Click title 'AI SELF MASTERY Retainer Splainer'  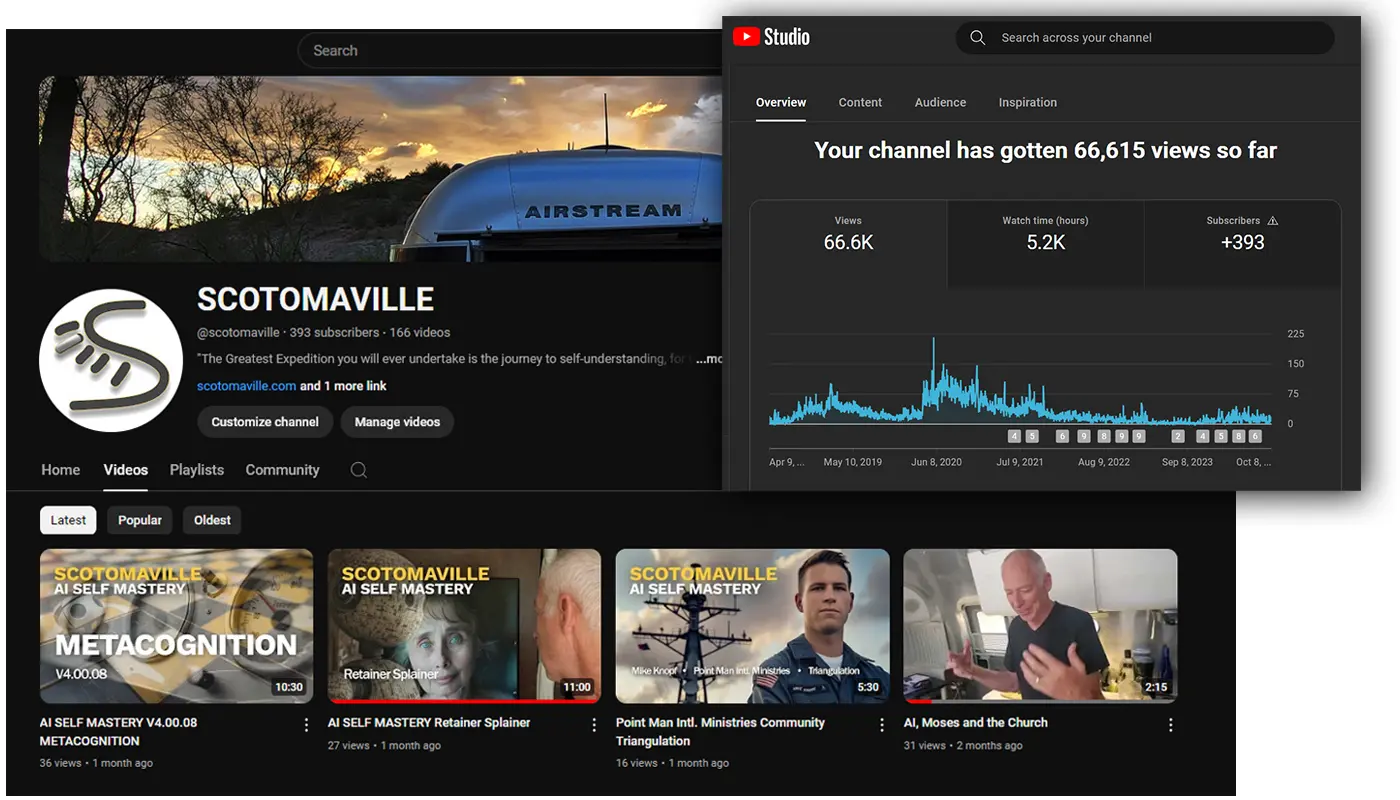pyautogui.click(x=429, y=722)
